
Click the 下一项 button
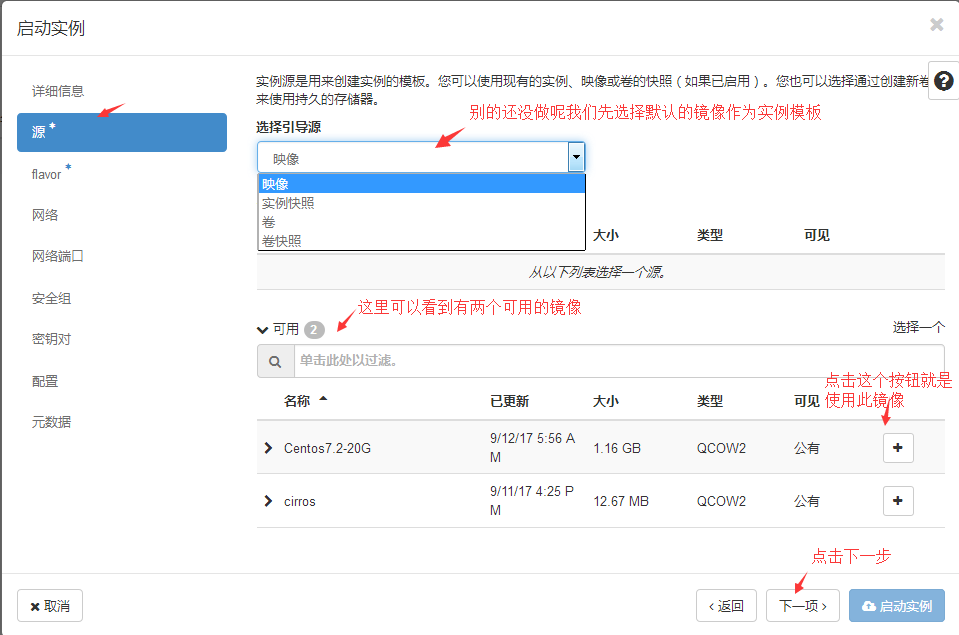tap(802, 605)
